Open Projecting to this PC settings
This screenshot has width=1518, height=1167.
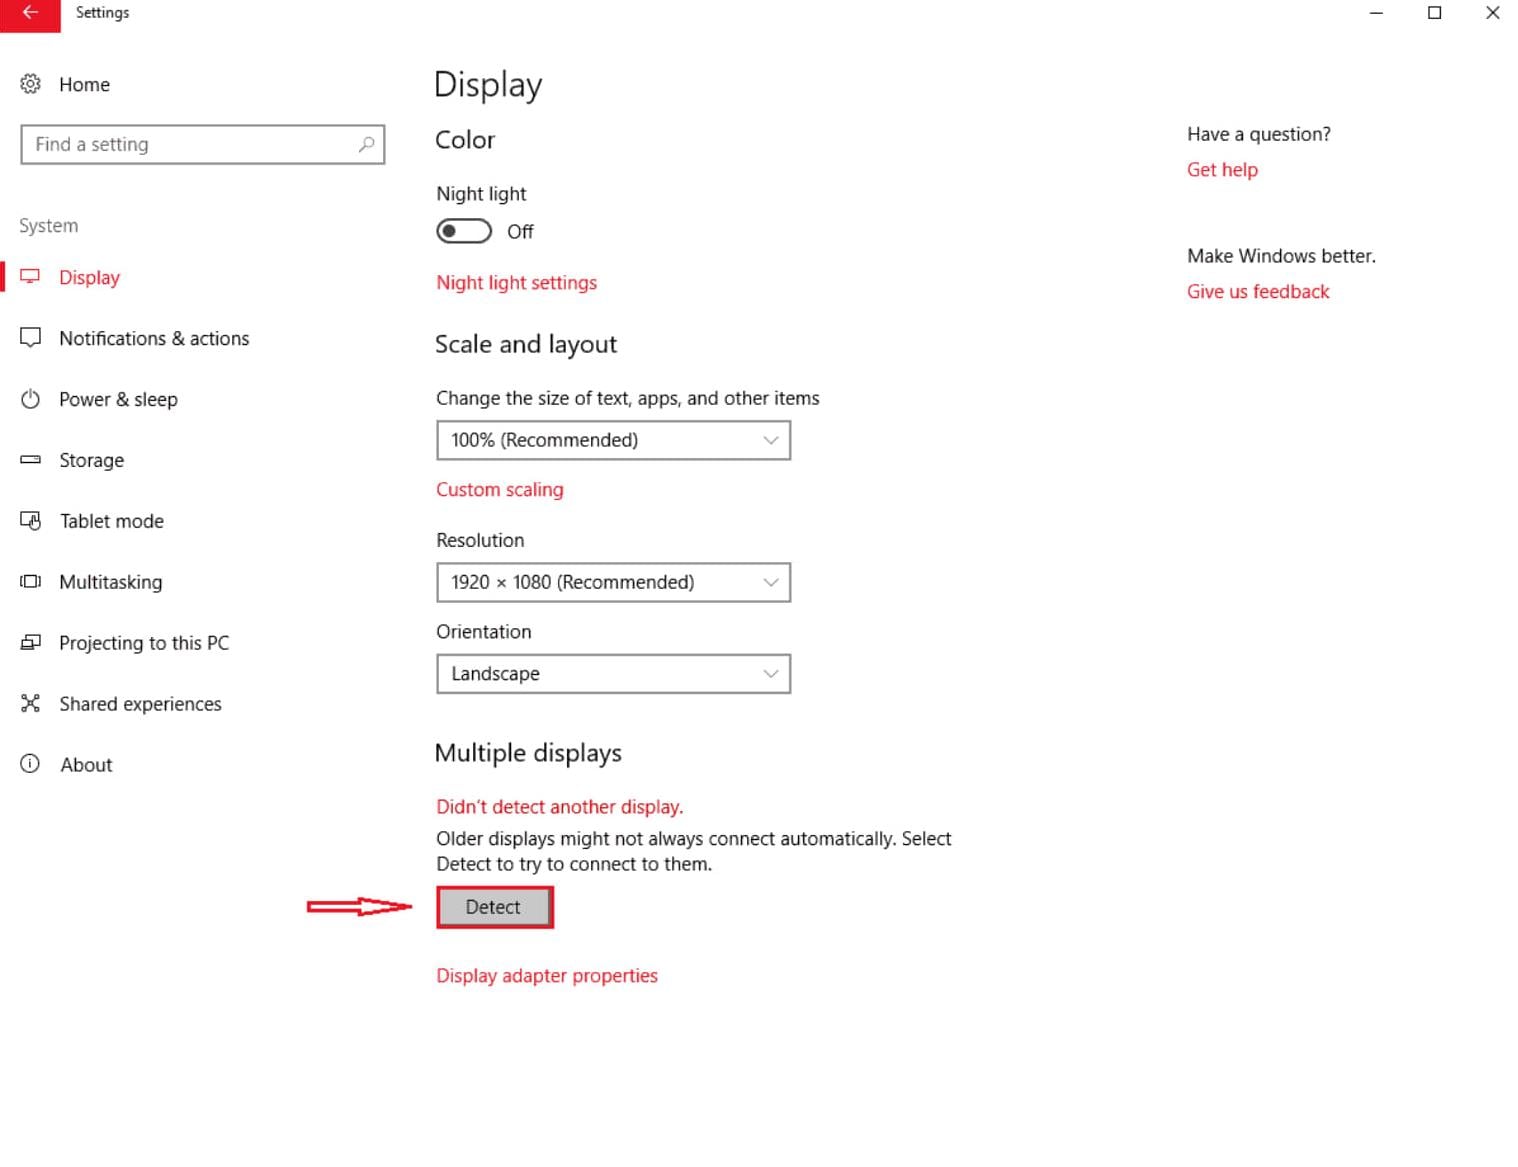(144, 643)
